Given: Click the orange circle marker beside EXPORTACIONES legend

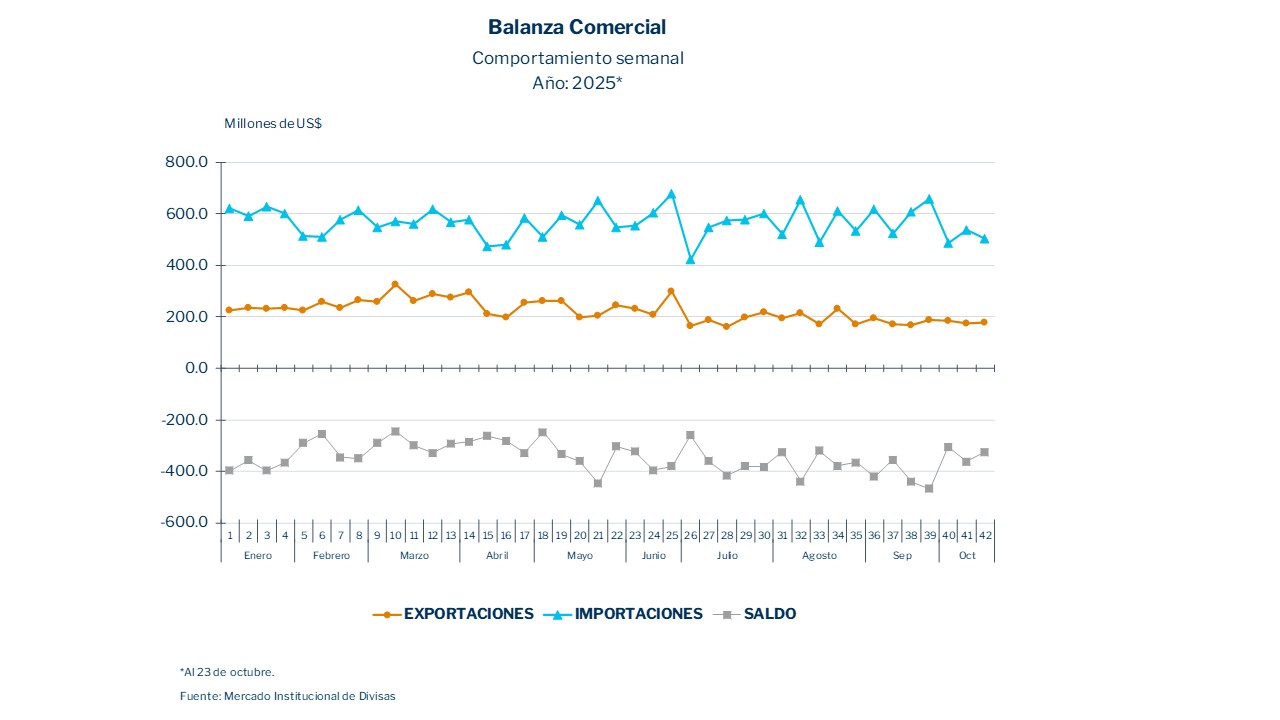Looking at the screenshot, I should 386,615.
